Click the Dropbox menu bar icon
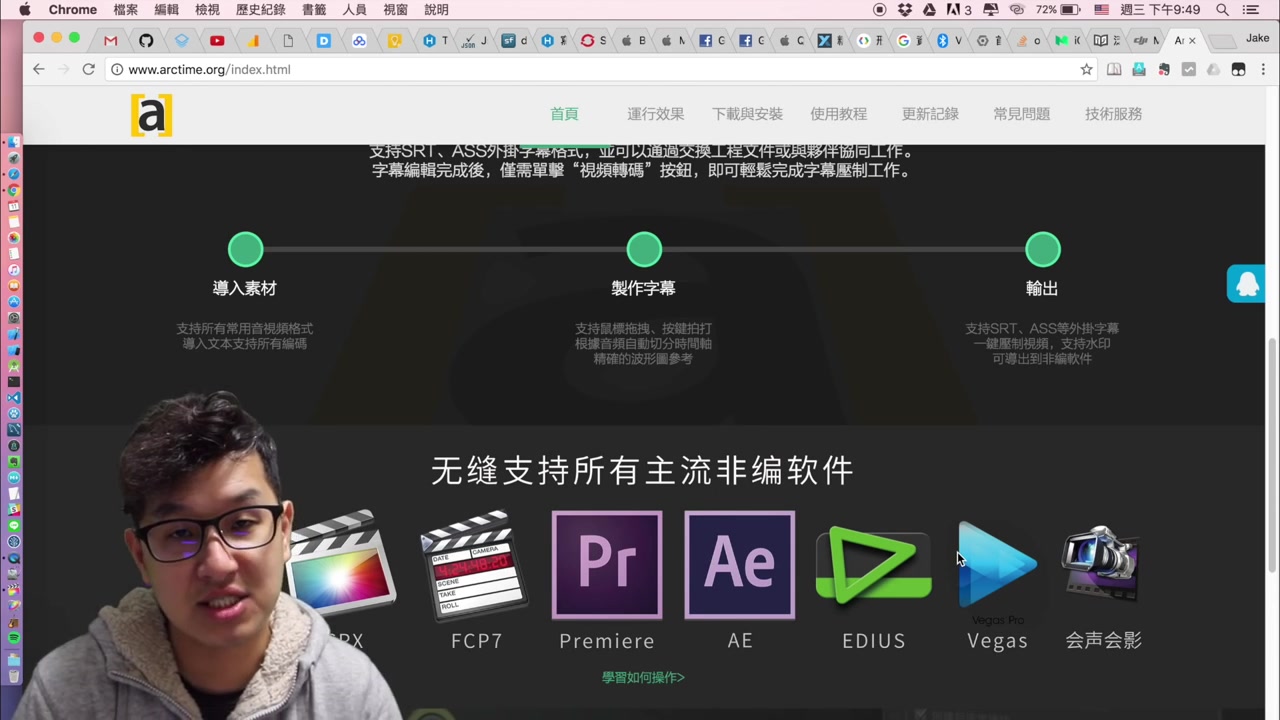This screenshot has height=720, width=1280. [x=903, y=9]
